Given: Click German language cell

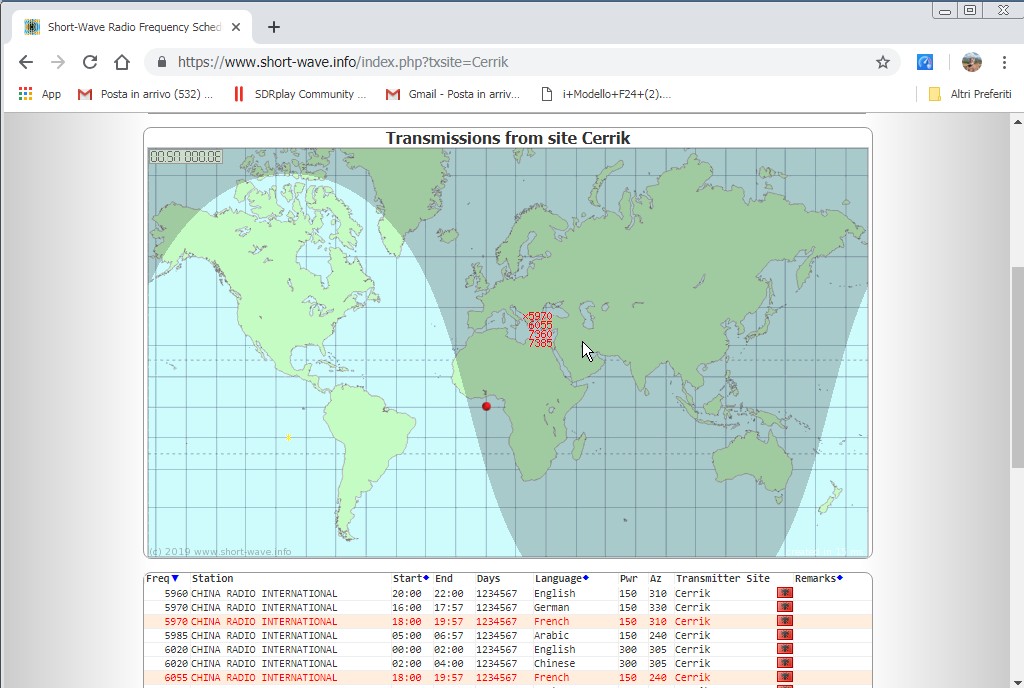Looking at the screenshot, I should pyautogui.click(x=552, y=607).
